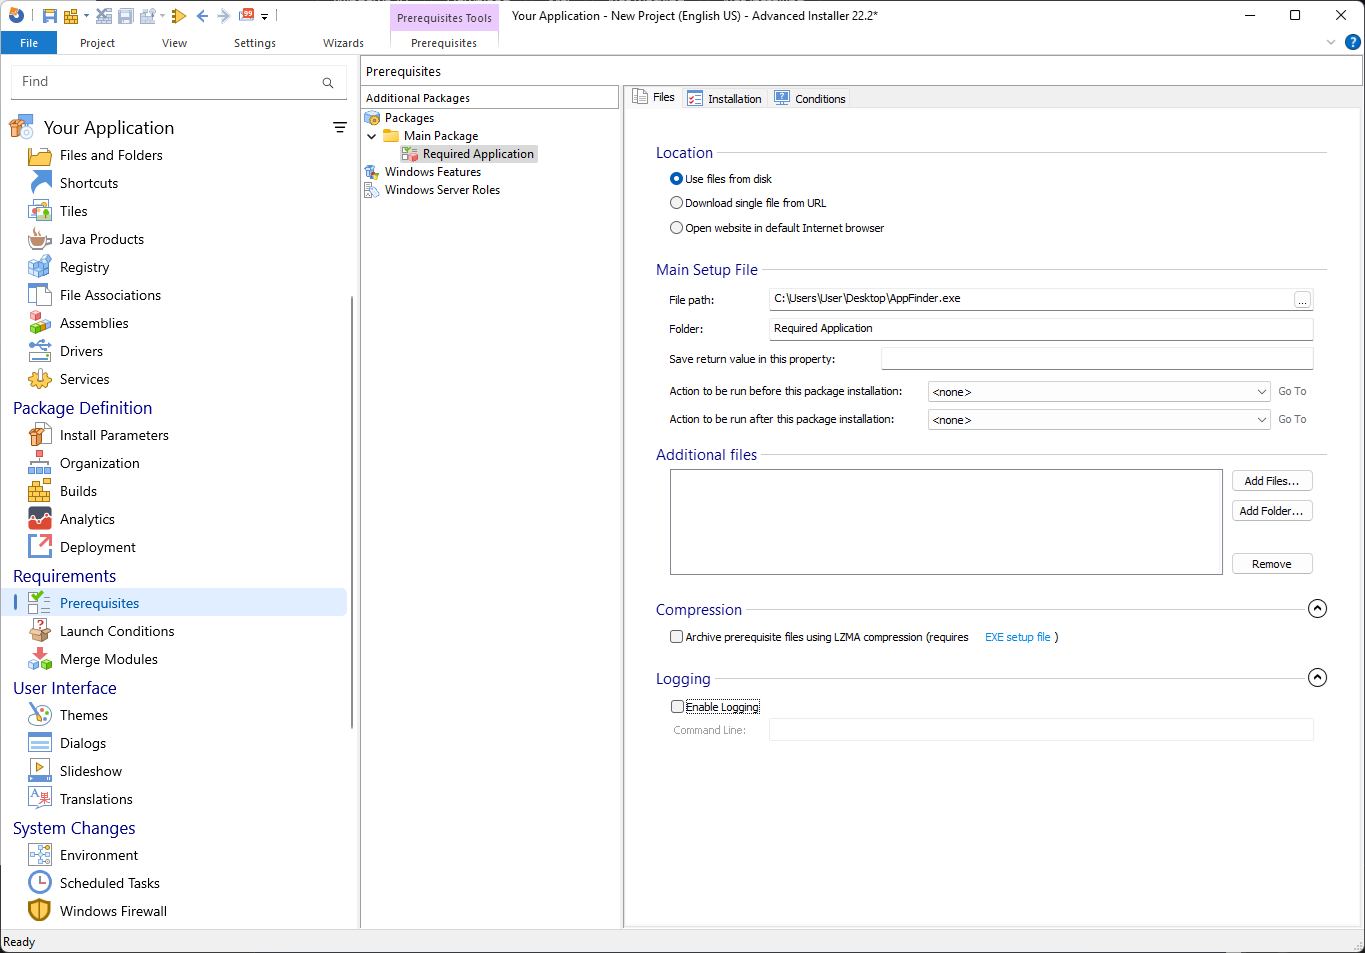The image size is (1365, 953).
Task: Open the Deployment page
Action: (97, 547)
